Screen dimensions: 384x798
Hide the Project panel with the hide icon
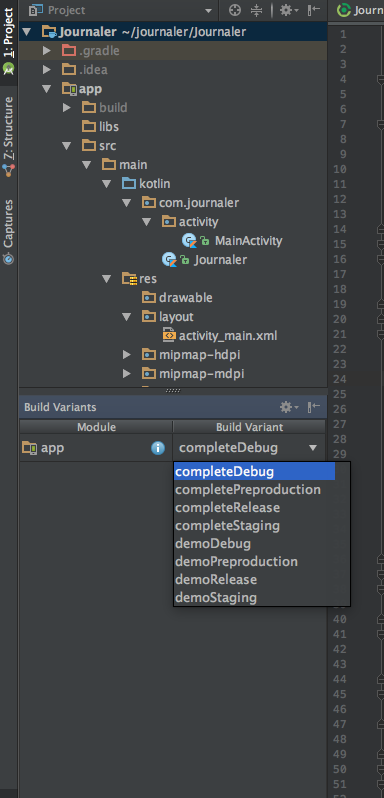314,10
